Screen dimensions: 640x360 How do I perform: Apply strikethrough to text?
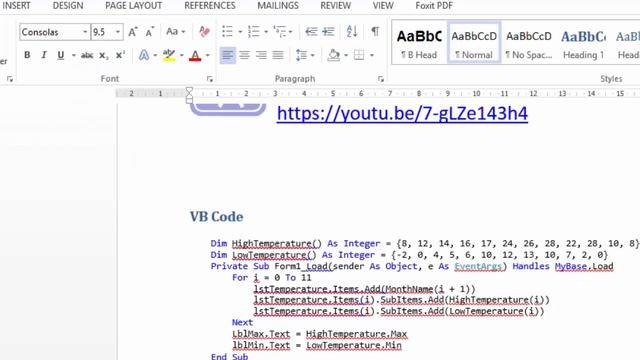[87, 55]
